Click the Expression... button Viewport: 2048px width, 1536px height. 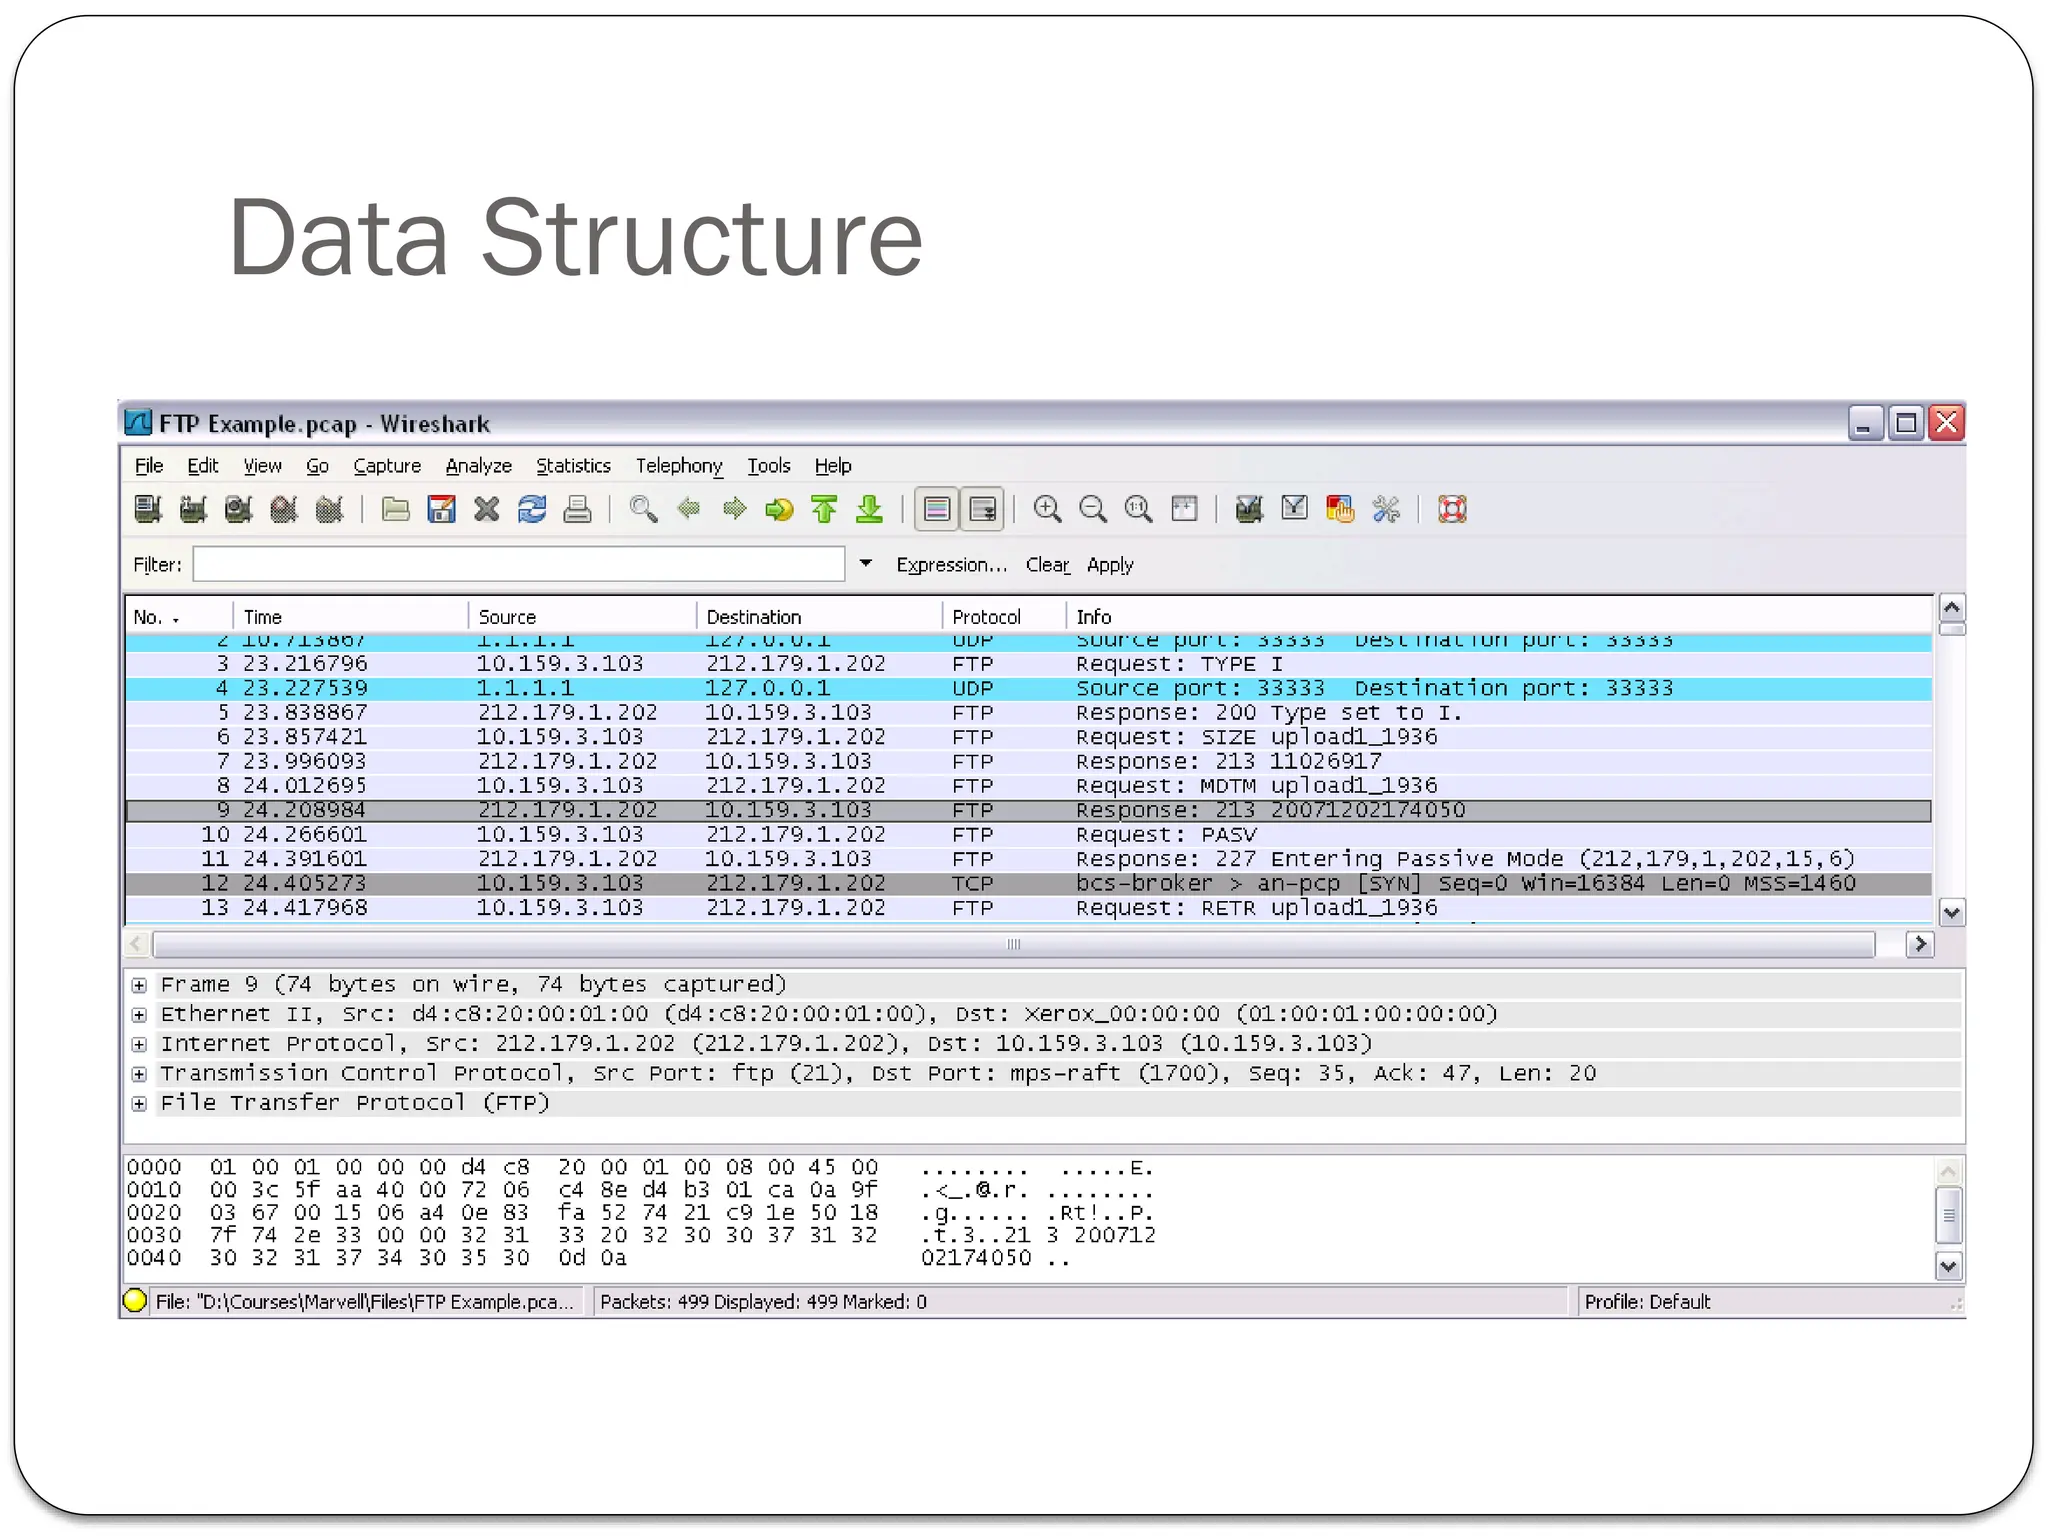point(951,565)
